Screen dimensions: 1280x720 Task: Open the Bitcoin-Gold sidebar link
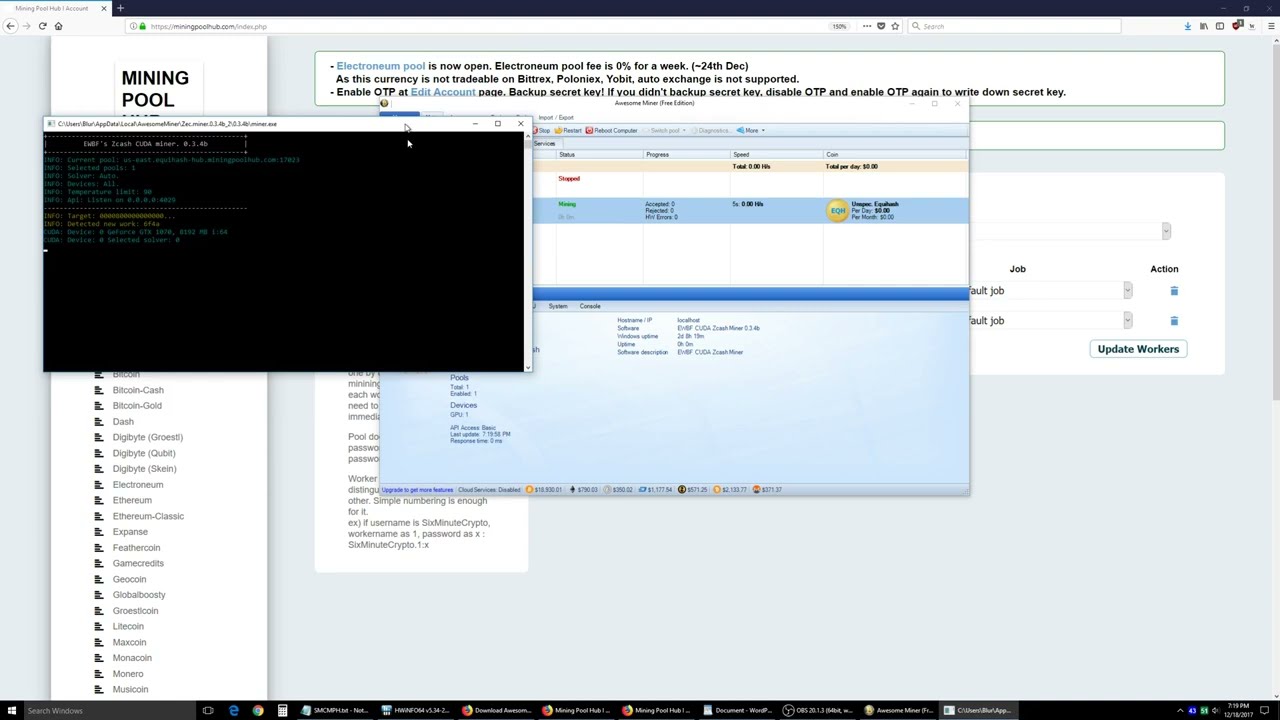[x=137, y=406]
